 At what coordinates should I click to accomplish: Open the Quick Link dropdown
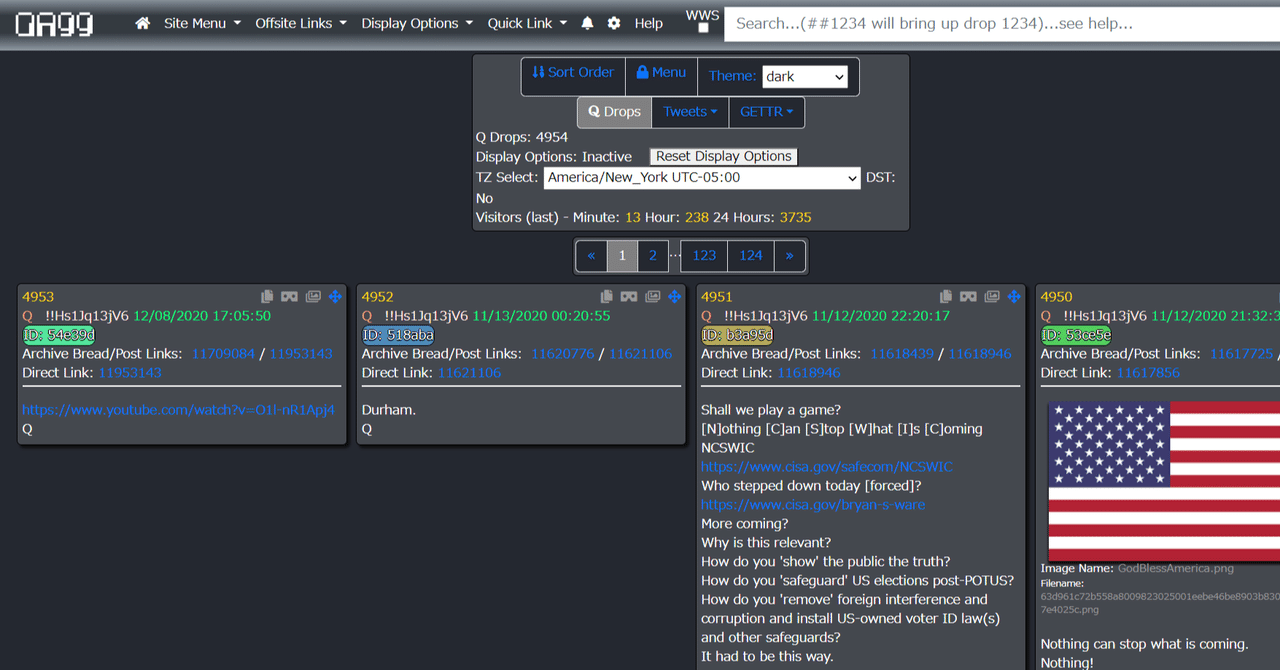click(527, 23)
